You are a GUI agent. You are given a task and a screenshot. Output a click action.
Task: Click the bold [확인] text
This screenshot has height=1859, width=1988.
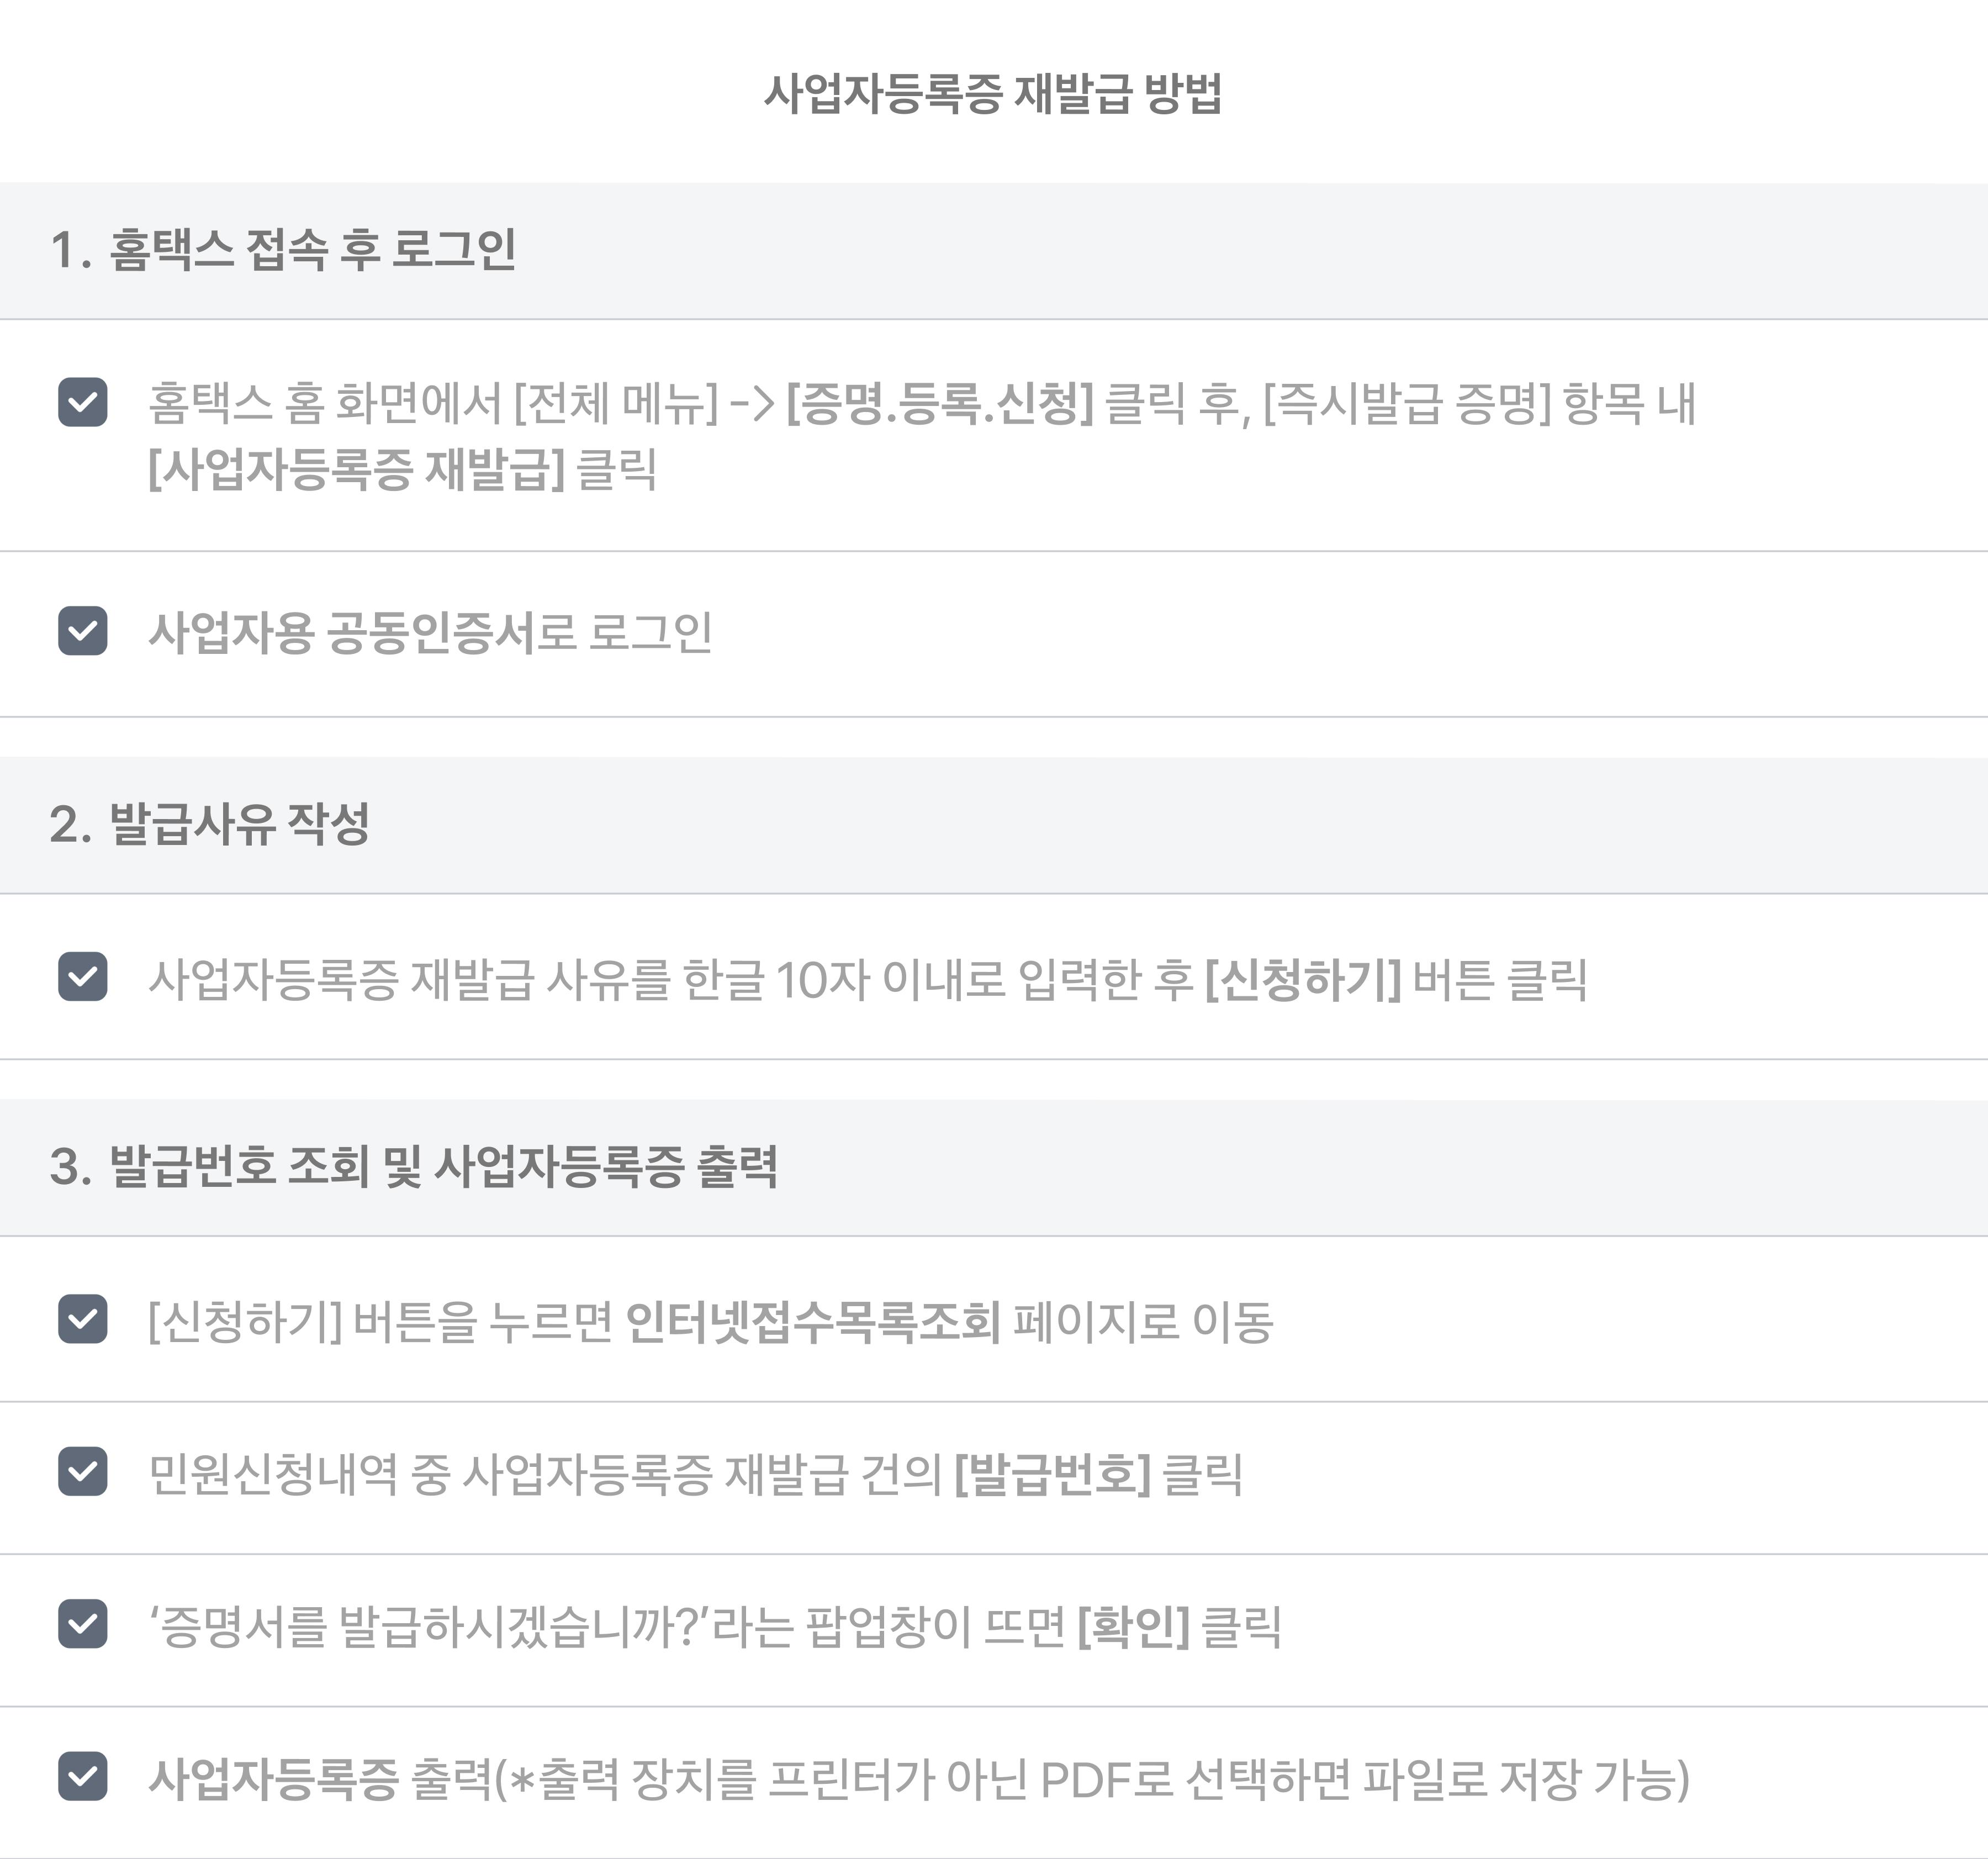coord(1133,1626)
